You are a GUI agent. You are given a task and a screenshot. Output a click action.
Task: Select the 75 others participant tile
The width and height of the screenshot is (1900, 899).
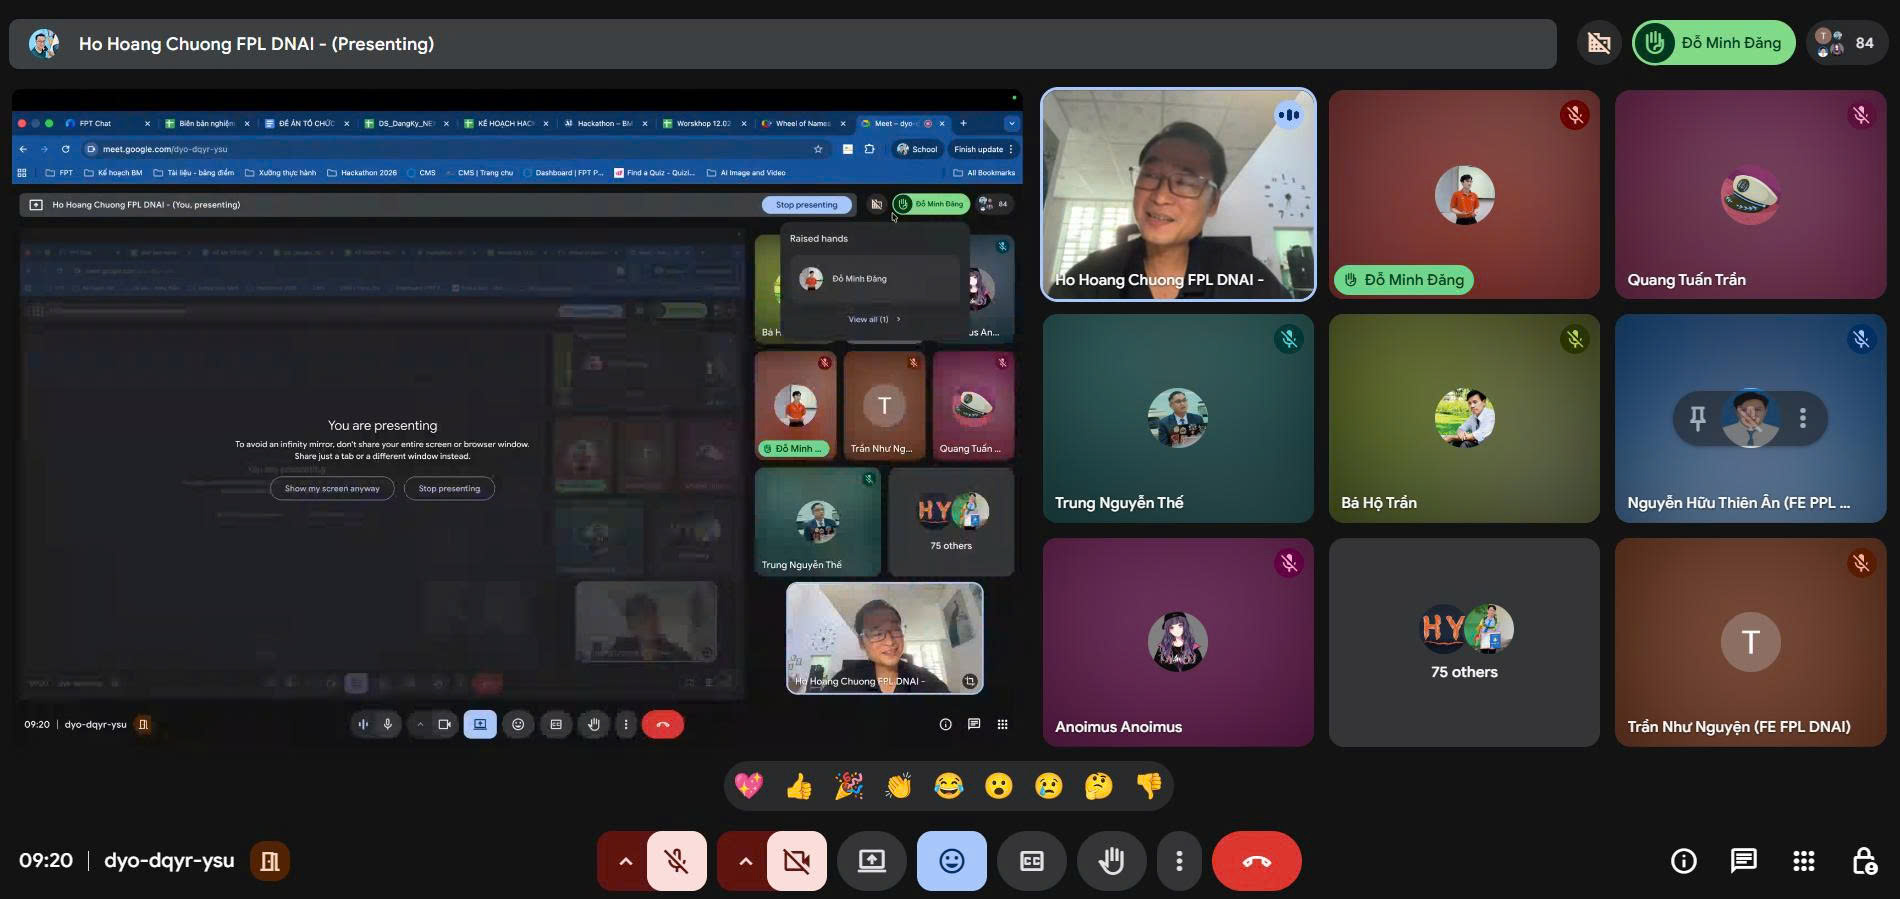[x=1464, y=642]
